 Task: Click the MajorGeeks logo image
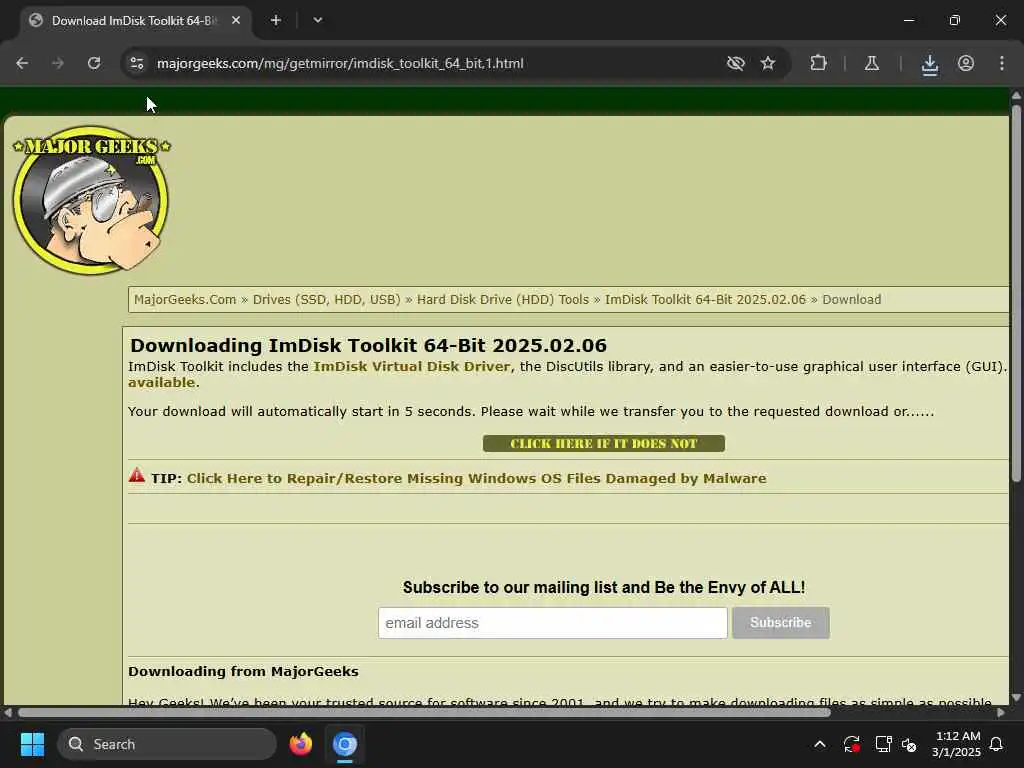(x=91, y=200)
